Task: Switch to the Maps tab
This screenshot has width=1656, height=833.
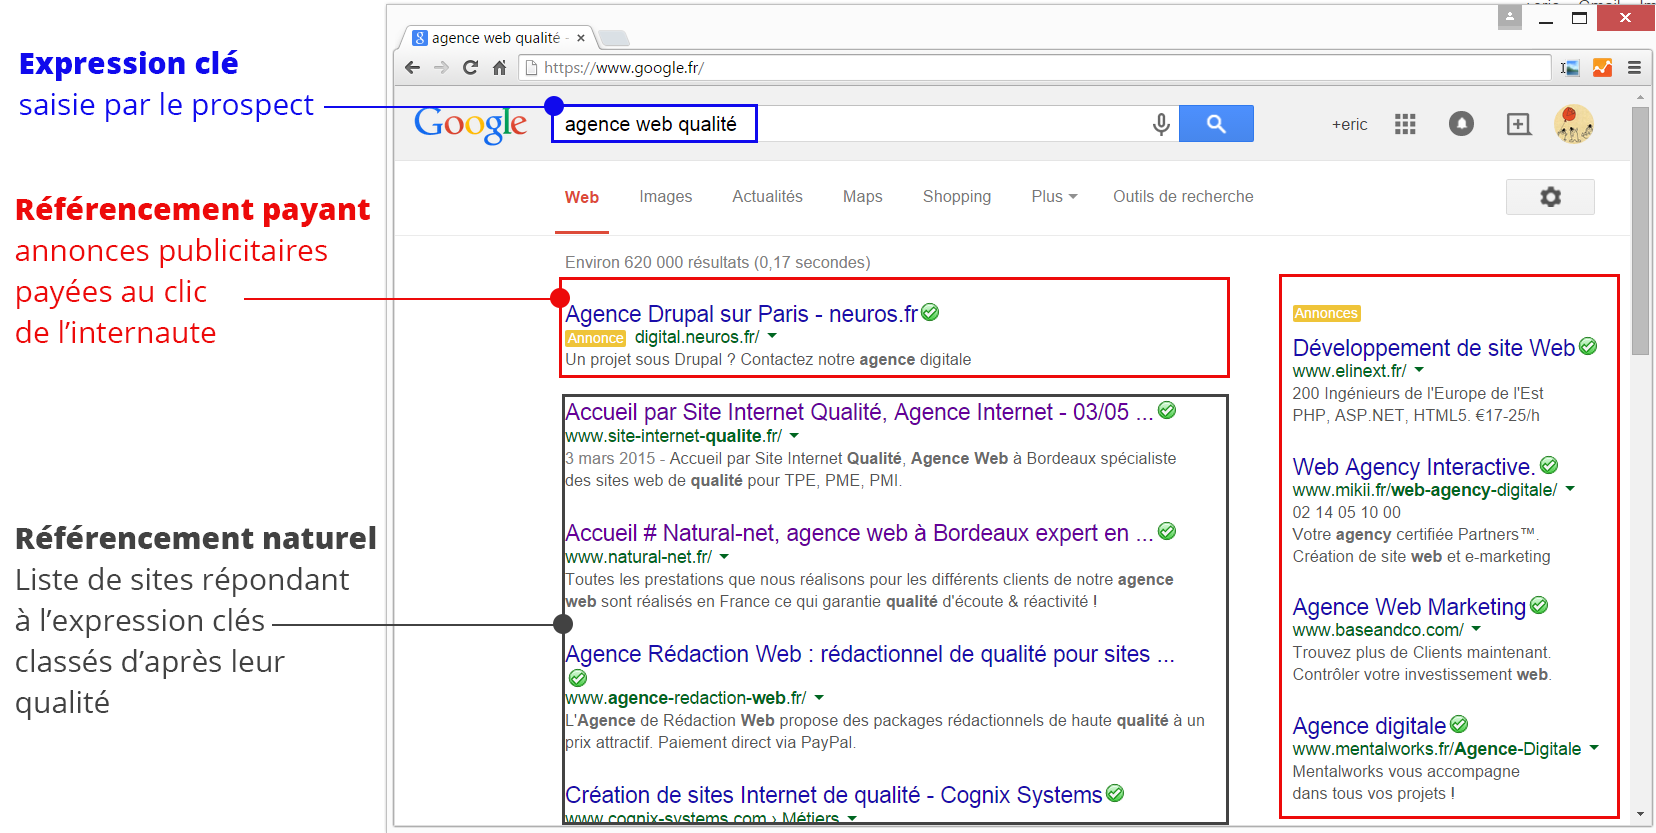Action: point(862,197)
